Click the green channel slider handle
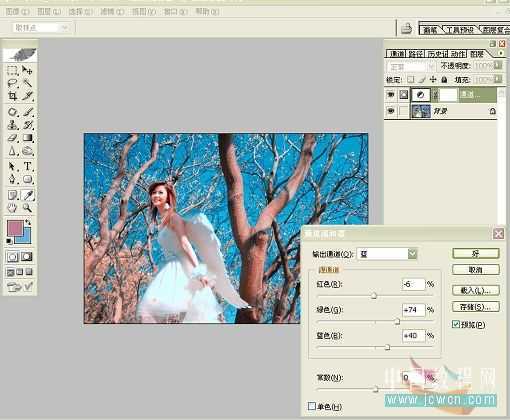 (x=397, y=321)
